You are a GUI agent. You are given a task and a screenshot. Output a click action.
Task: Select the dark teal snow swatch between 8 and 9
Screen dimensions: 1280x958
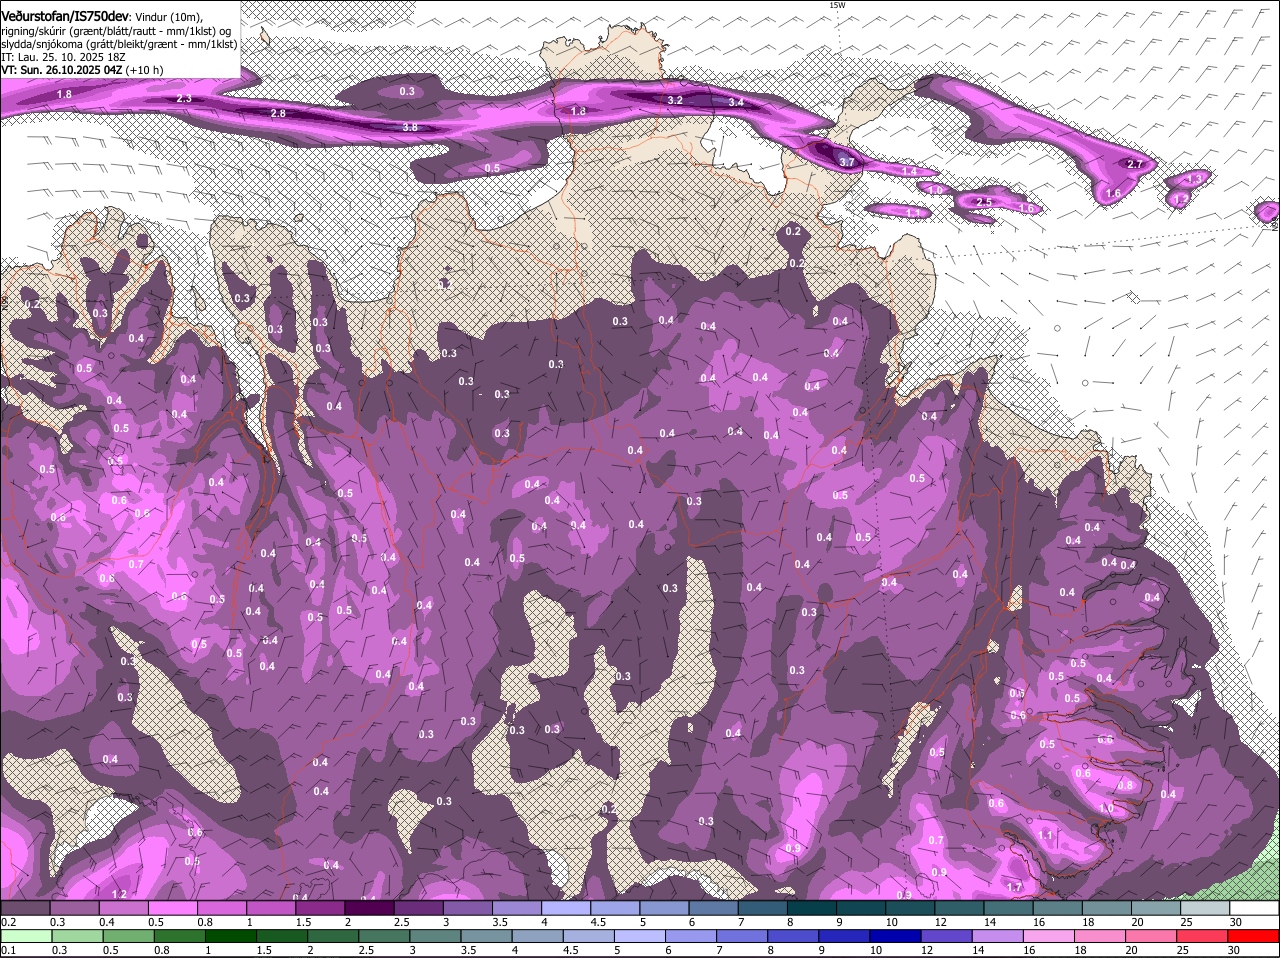(x=812, y=908)
